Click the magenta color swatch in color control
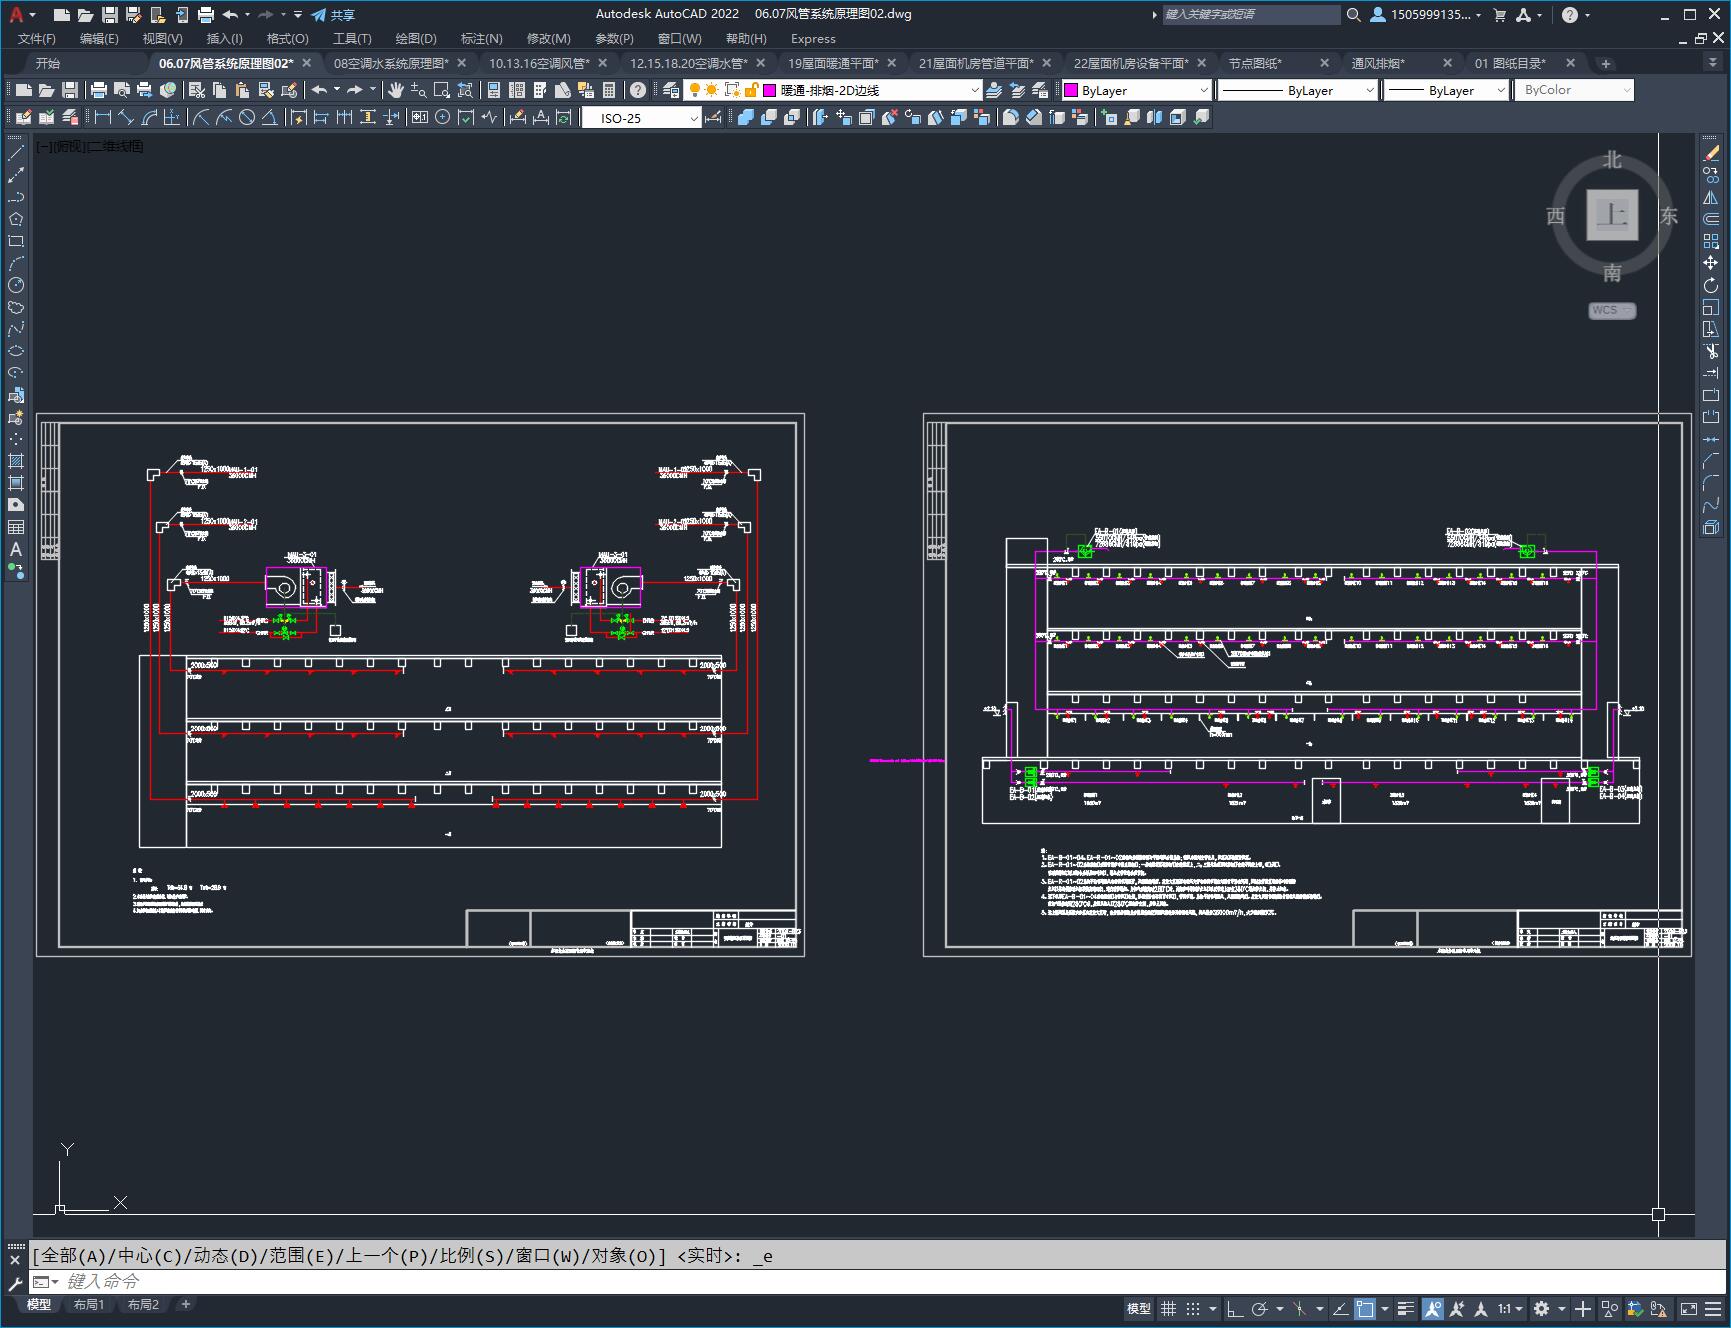Image resolution: width=1731 pixels, height=1328 pixels. coord(1071,90)
